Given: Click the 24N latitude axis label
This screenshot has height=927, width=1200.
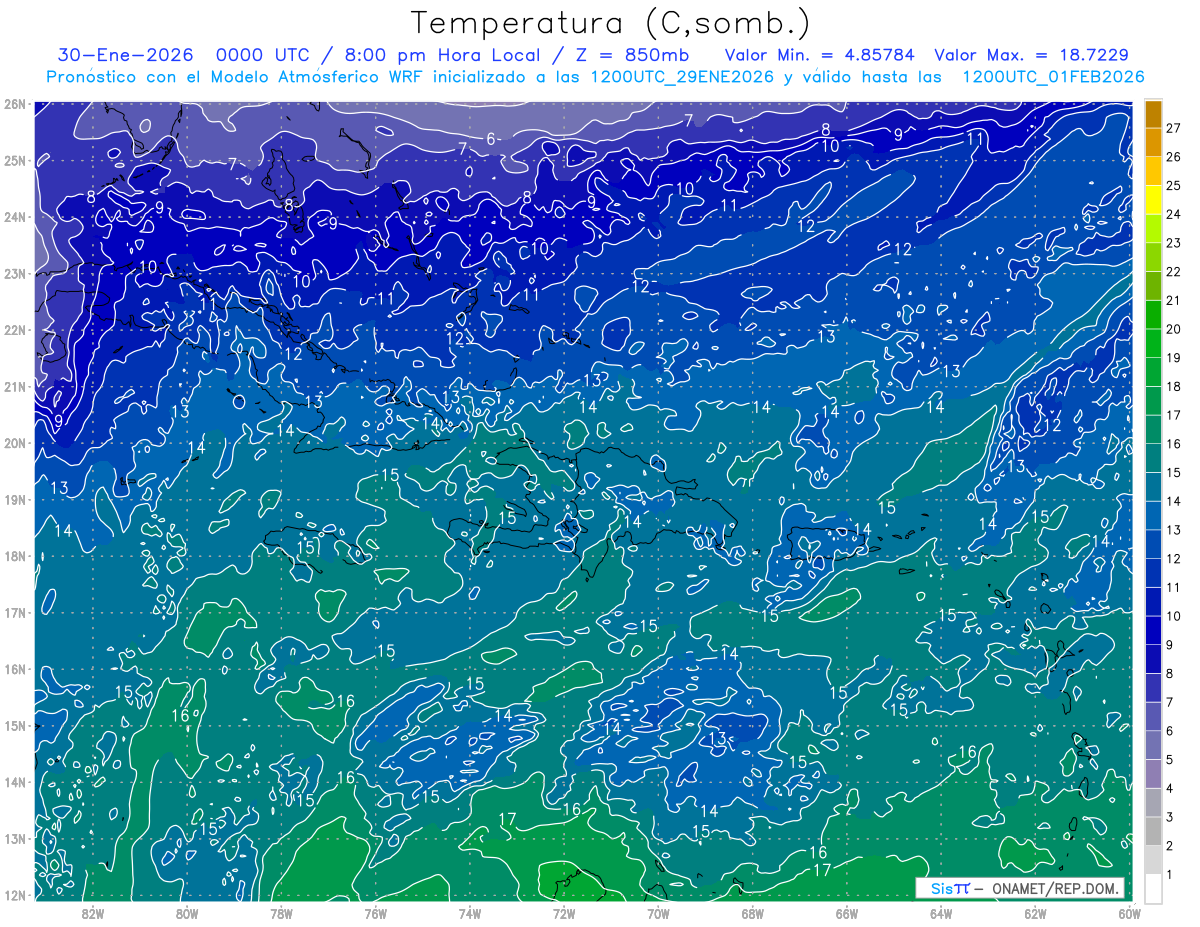Looking at the screenshot, I should (14, 217).
